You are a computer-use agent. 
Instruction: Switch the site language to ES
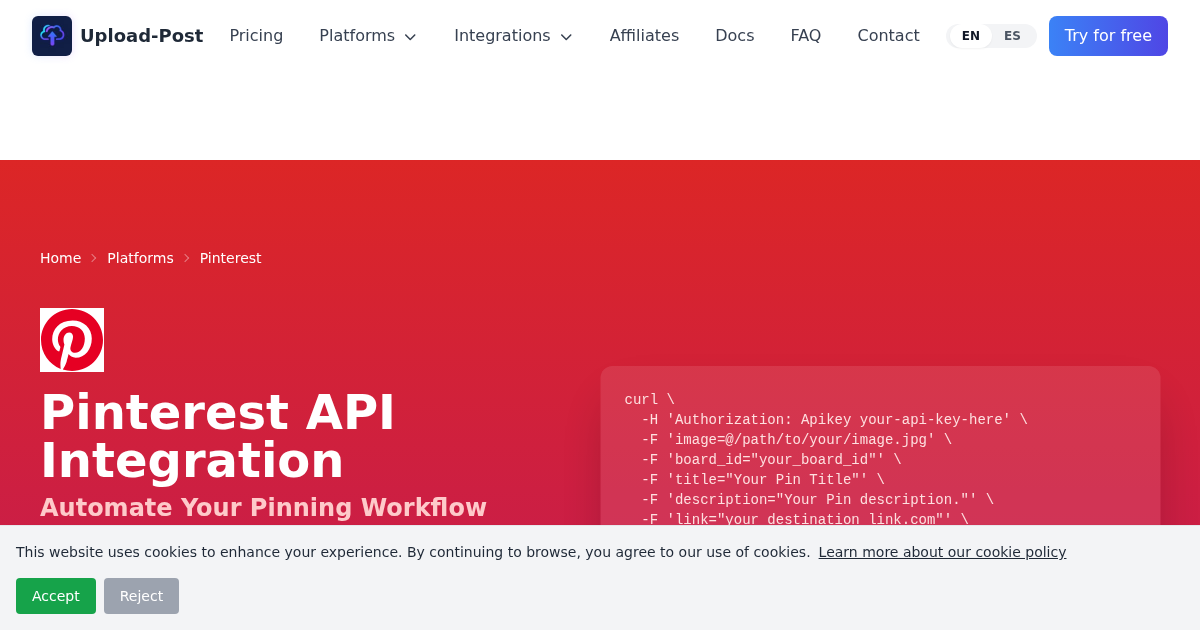pos(1012,35)
